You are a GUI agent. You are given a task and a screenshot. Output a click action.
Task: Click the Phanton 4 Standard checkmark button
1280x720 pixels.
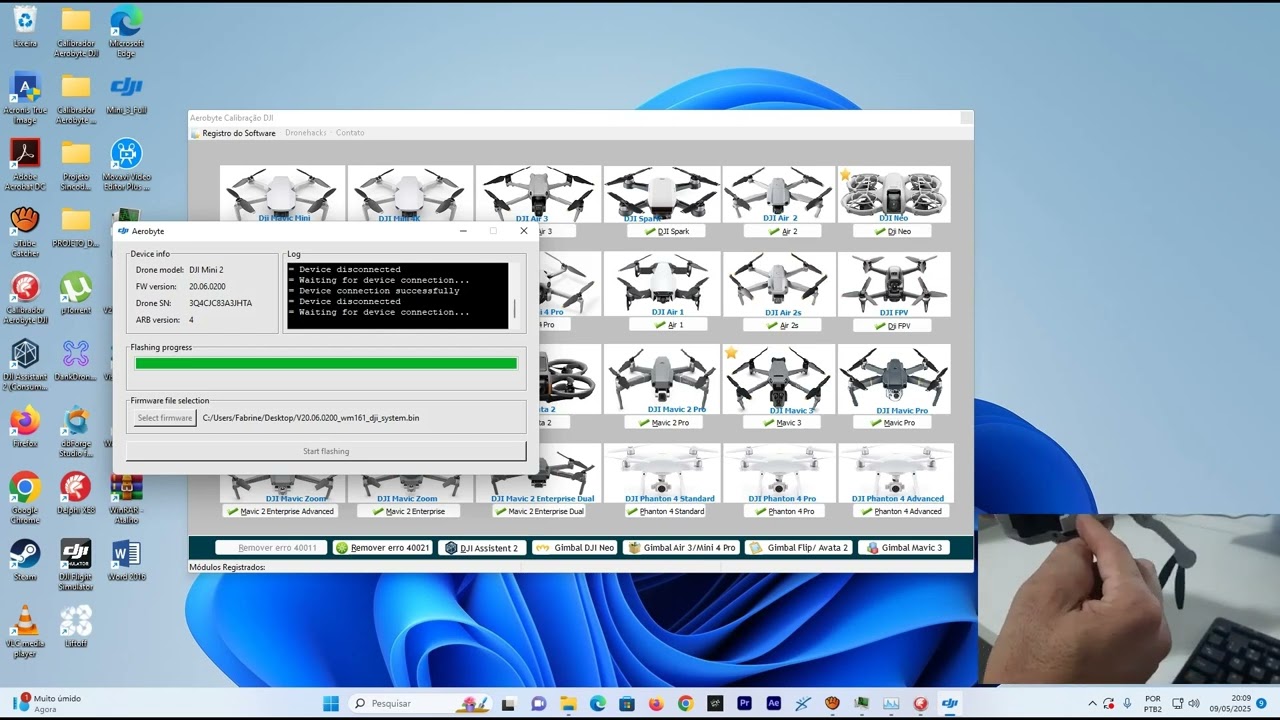[665, 511]
